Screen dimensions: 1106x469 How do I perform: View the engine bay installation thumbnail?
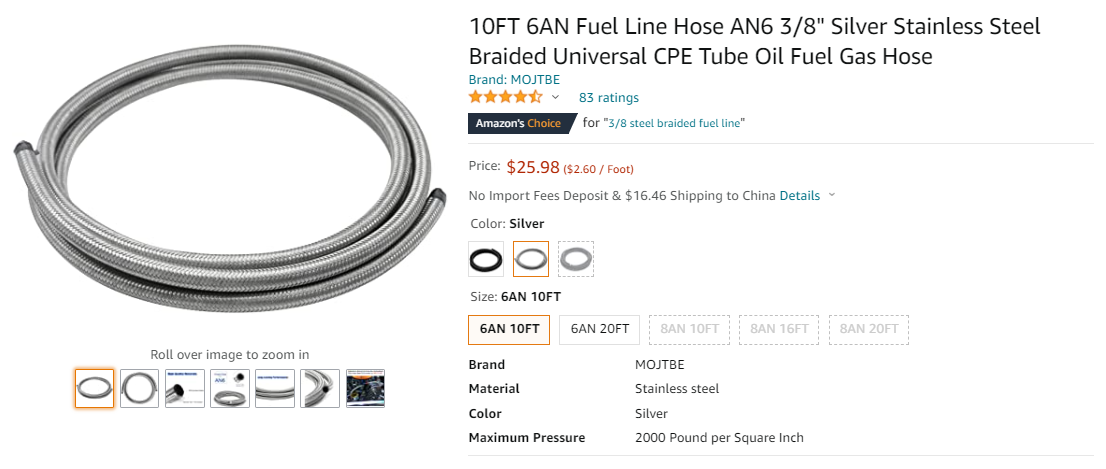coord(365,388)
